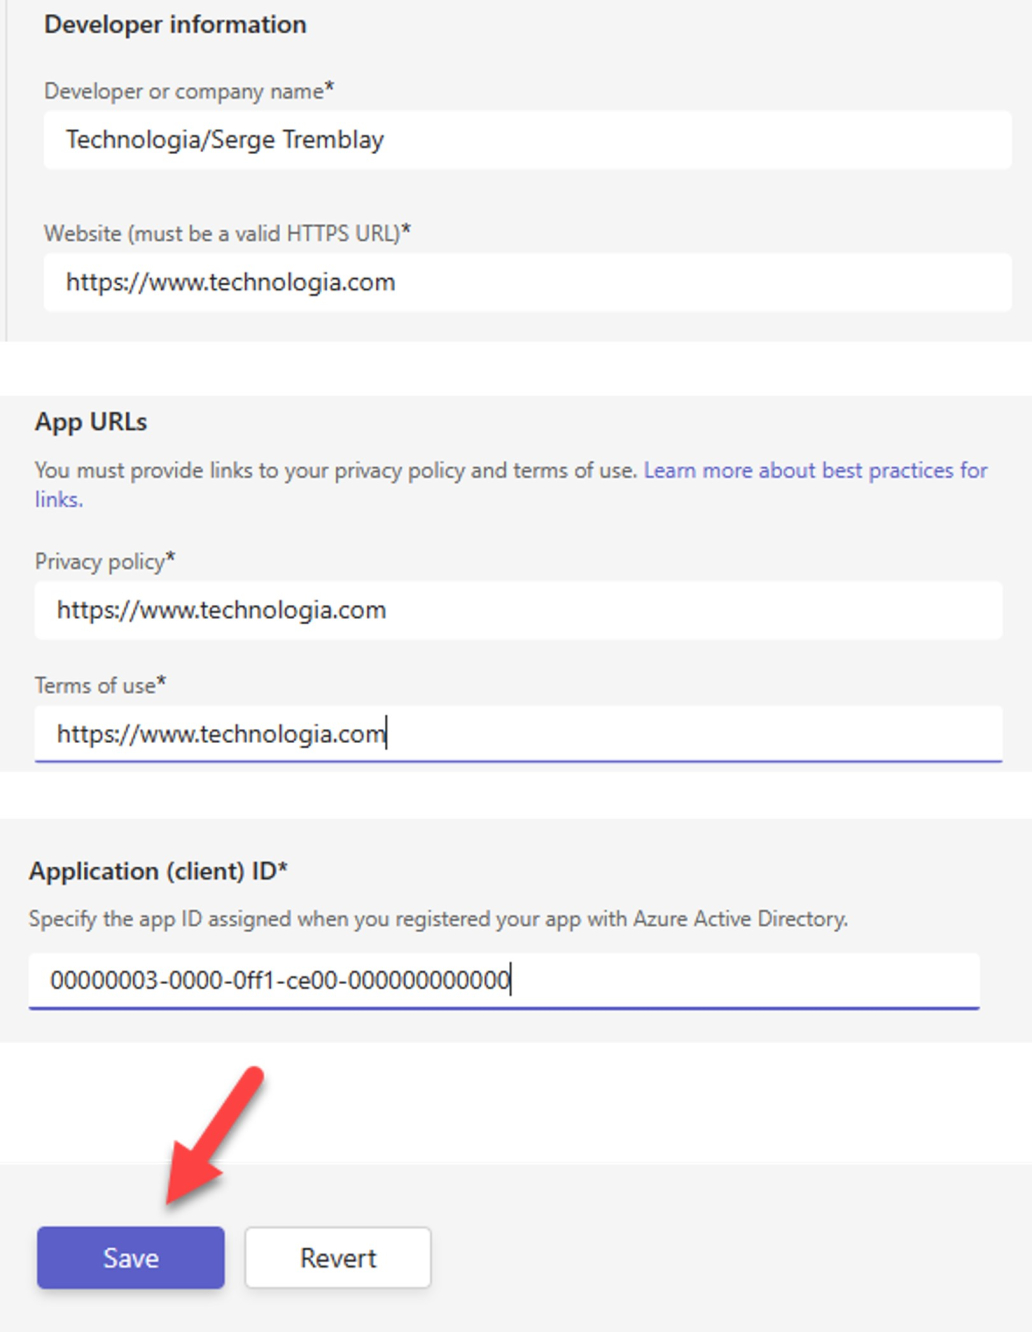Viewport: 1032px width, 1332px height.
Task: Open 'Learn more about best practices for links' link
Action: [x=815, y=470]
